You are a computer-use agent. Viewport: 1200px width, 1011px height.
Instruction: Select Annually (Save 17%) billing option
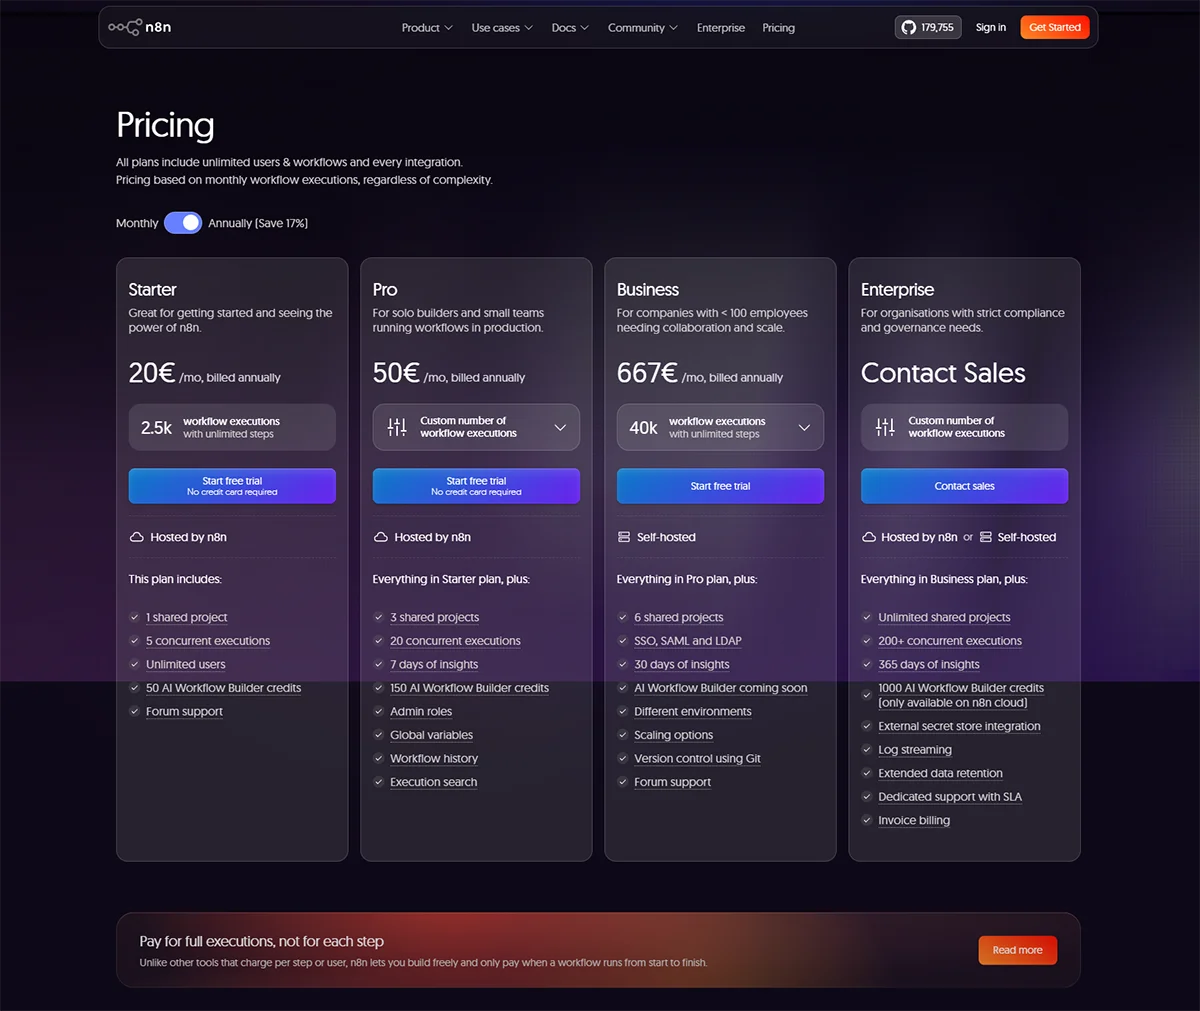pyautogui.click(x=258, y=223)
